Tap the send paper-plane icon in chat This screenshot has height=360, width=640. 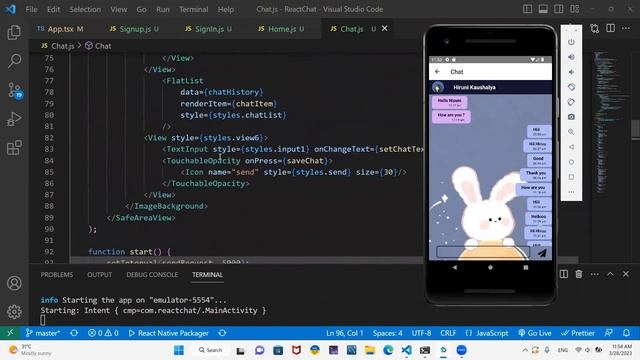(x=542, y=253)
